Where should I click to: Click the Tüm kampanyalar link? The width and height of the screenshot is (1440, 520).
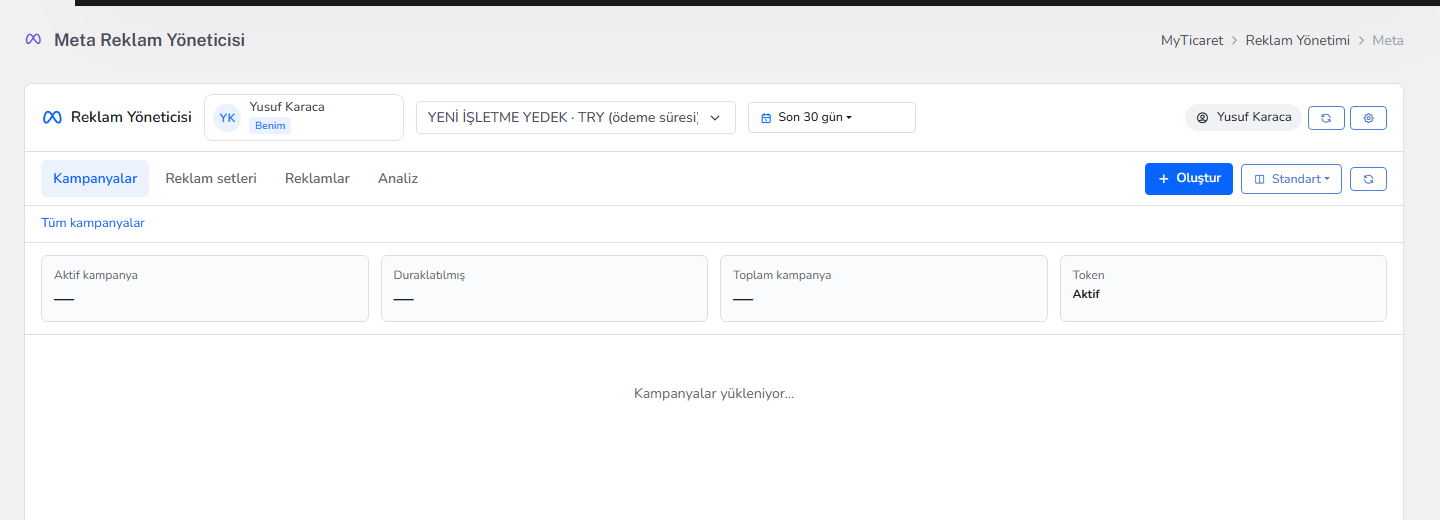click(93, 223)
